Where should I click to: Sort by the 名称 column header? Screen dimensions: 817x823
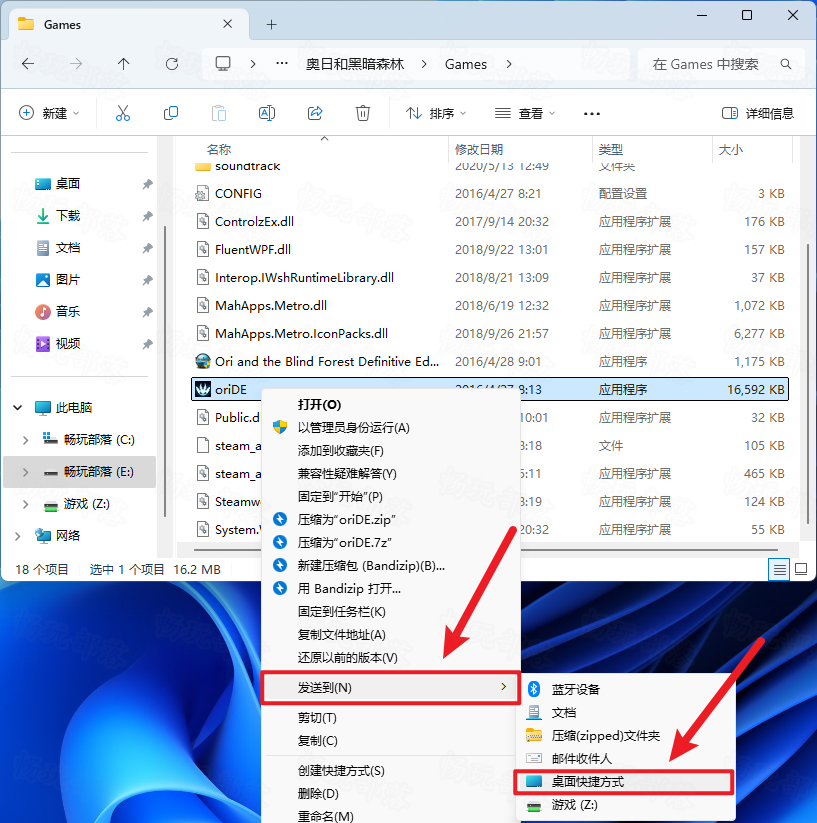(x=219, y=150)
